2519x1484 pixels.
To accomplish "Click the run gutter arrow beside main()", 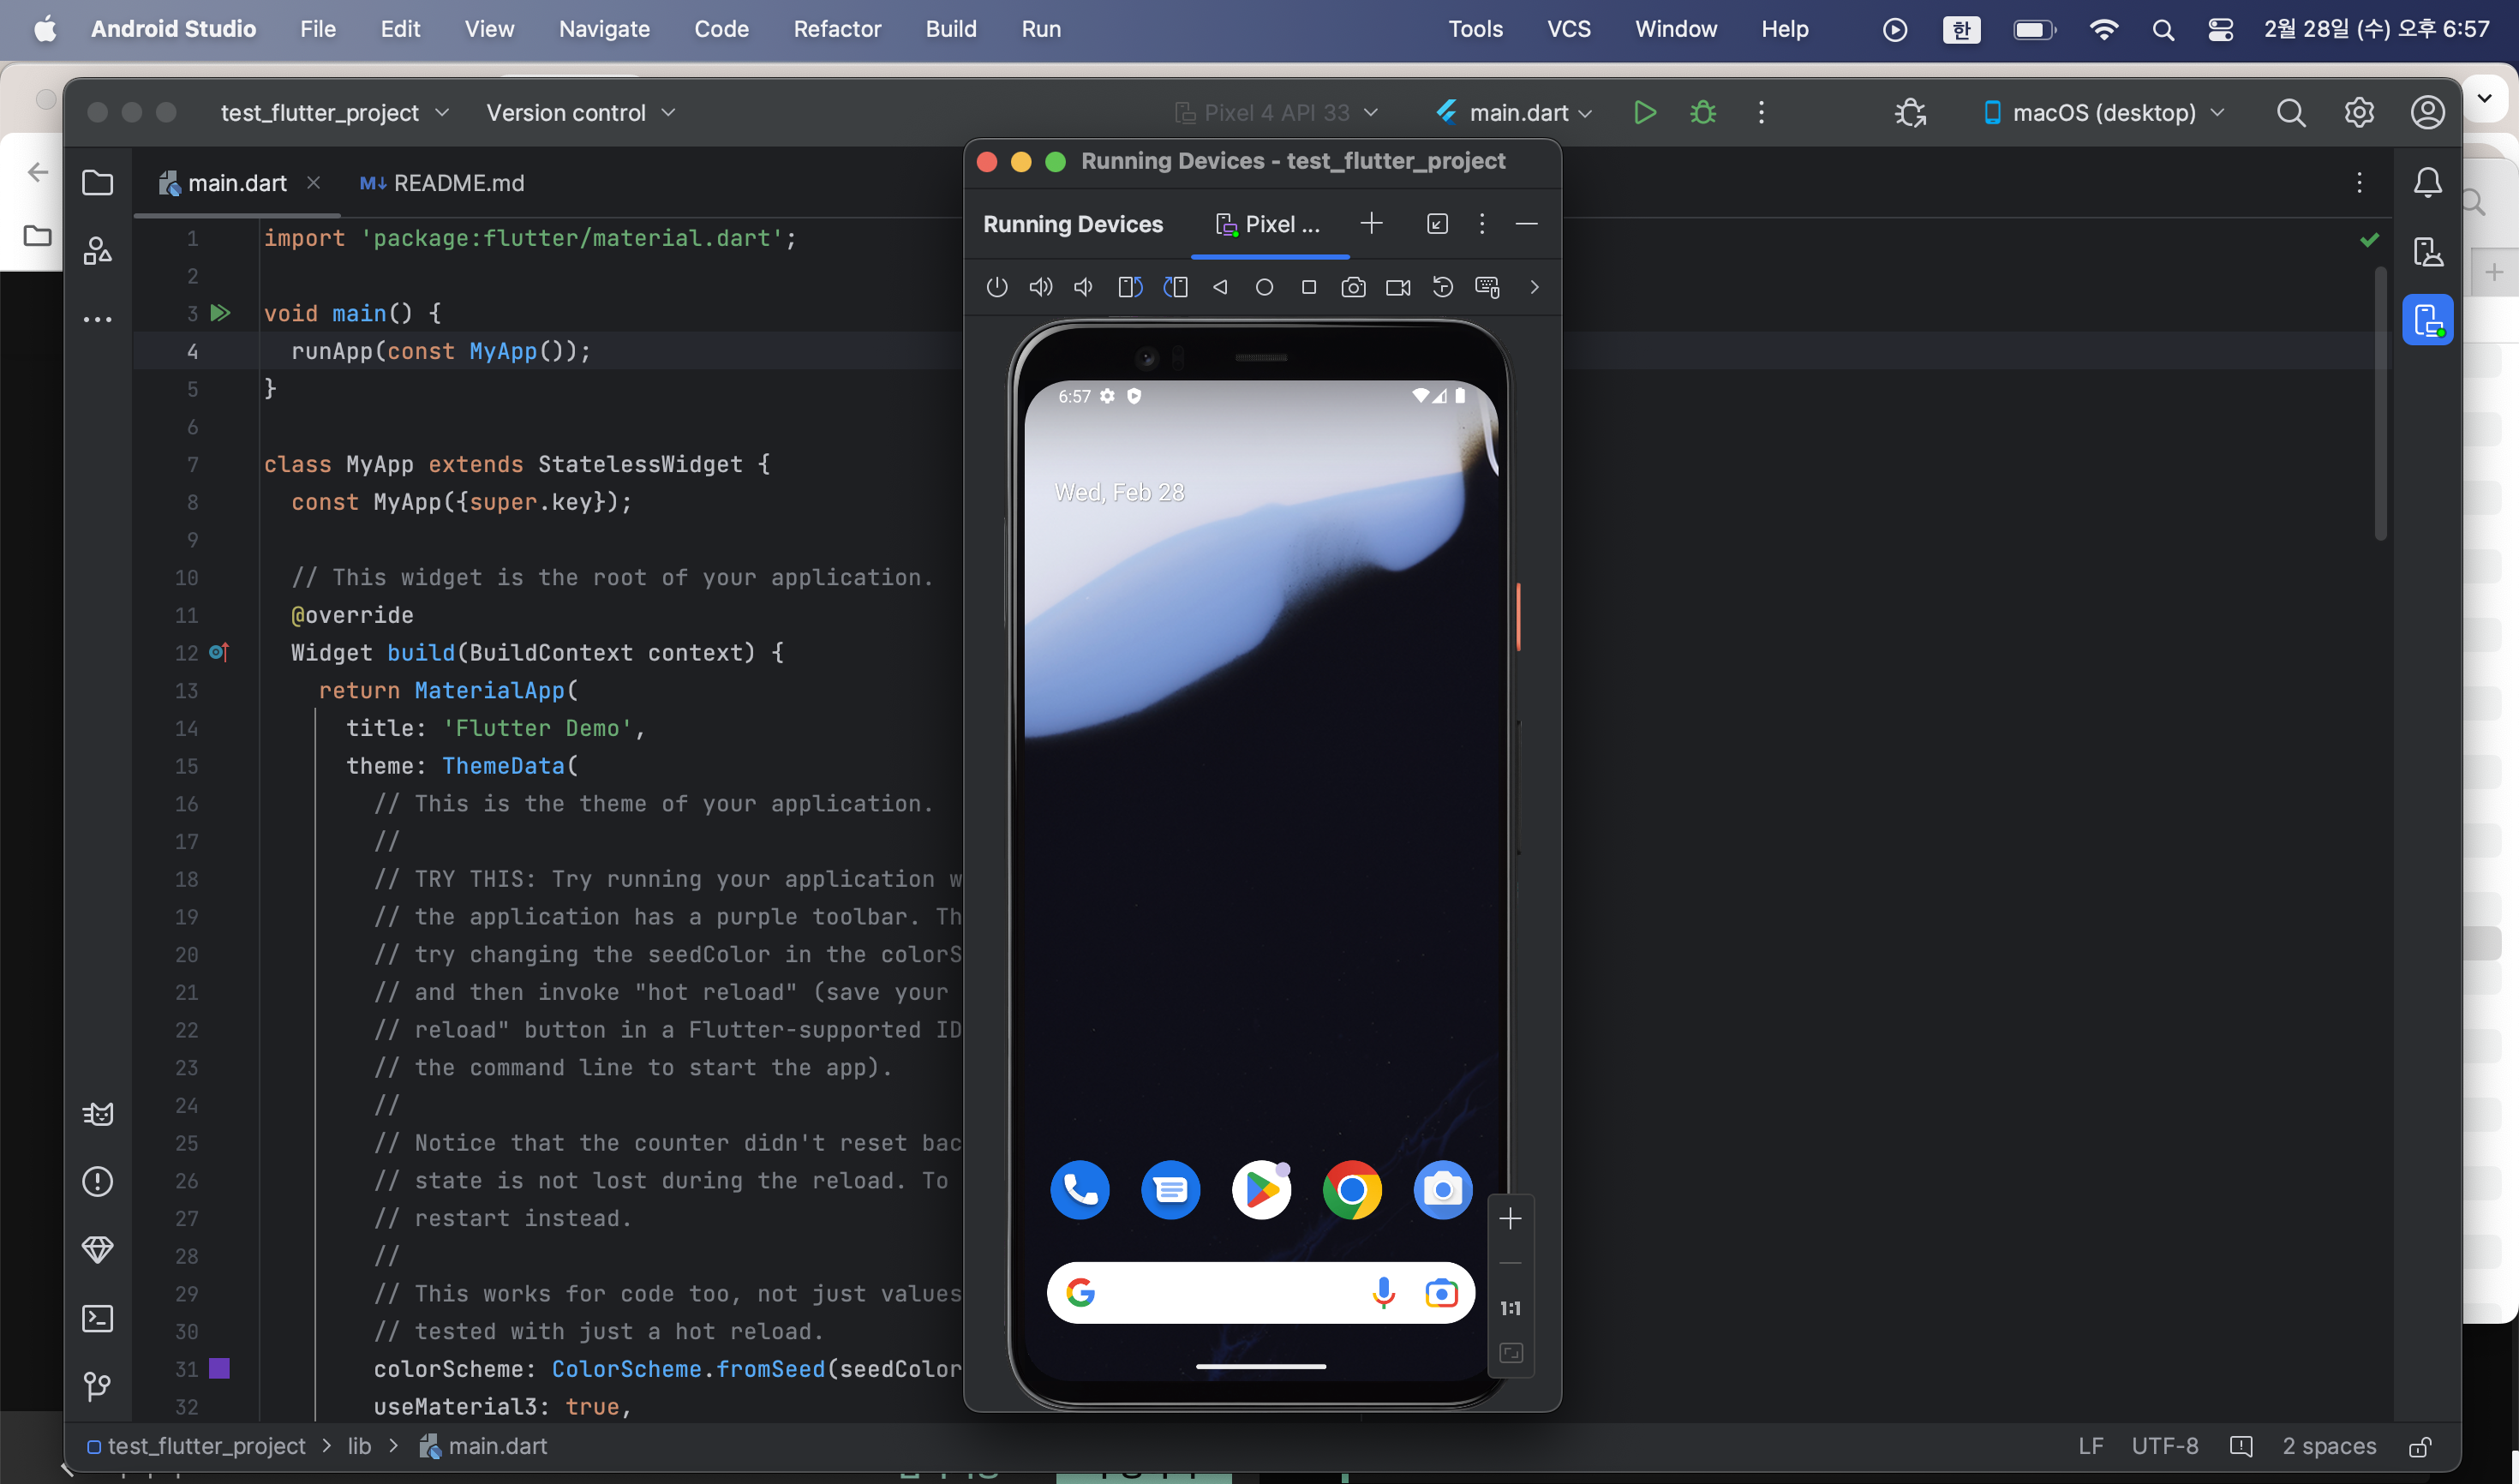I will click(x=220, y=313).
